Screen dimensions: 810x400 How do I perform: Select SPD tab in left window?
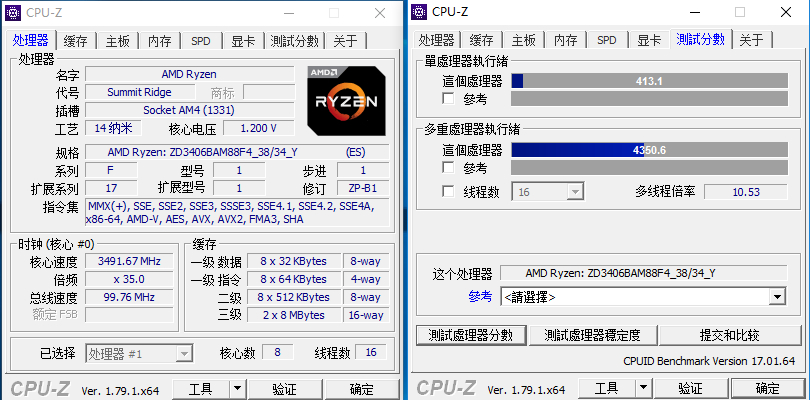[x=201, y=41]
